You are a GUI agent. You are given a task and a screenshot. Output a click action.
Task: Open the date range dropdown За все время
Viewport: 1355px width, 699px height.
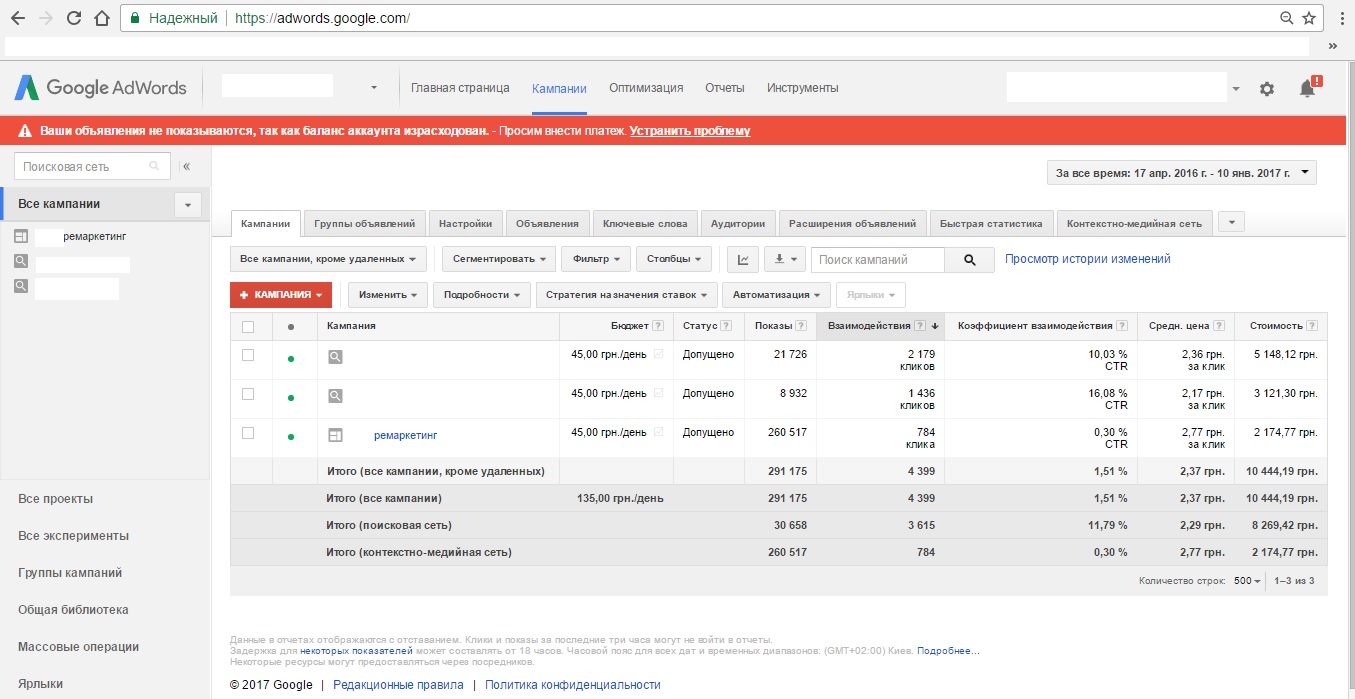click(1182, 173)
